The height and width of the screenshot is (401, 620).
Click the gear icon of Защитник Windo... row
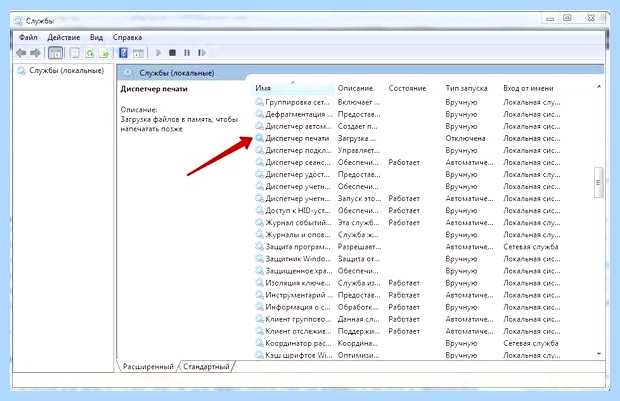pyautogui.click(x=259, y=259)
